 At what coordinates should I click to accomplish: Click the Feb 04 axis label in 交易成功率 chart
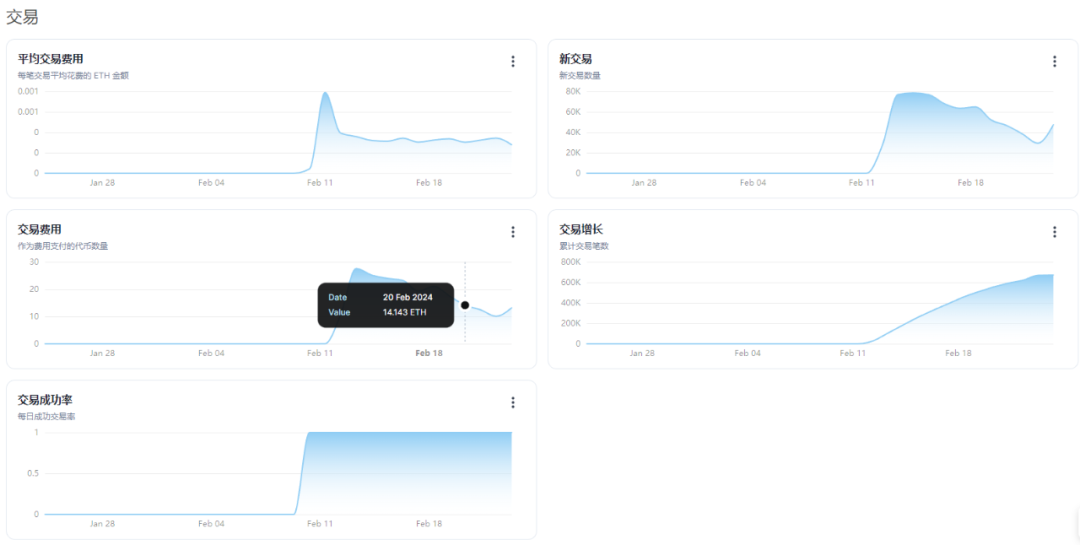[211, 524]
